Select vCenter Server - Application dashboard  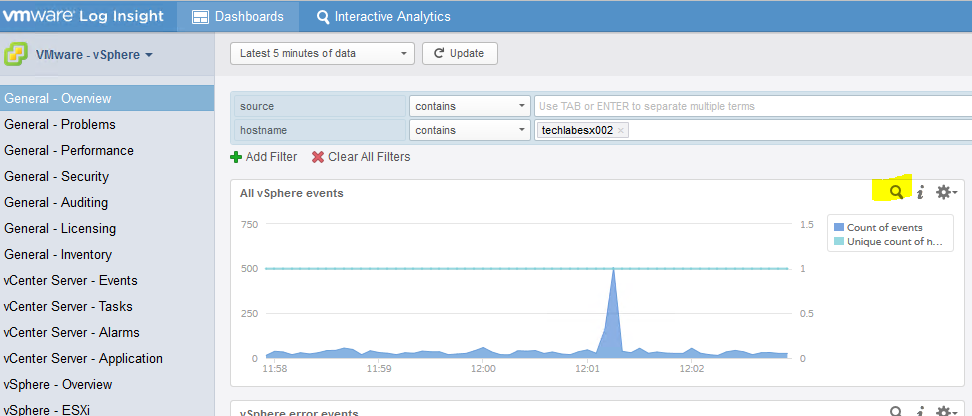point(107,359)
